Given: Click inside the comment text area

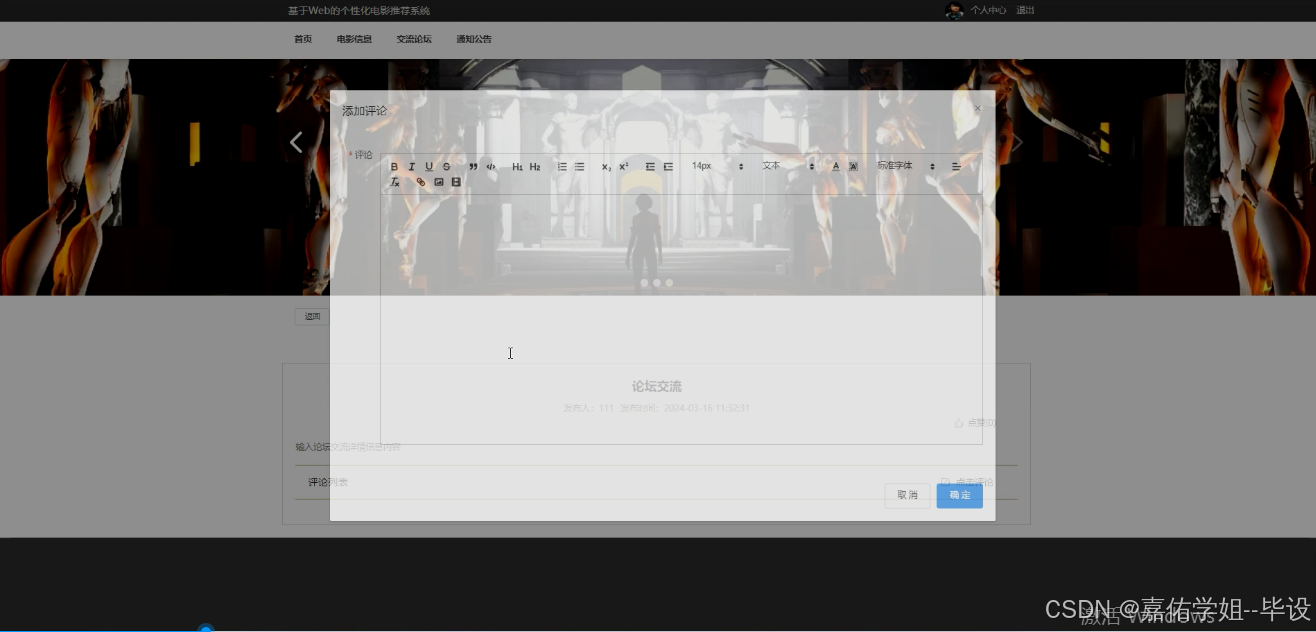Looking at the screenshot, I should [x=681, y=318].
